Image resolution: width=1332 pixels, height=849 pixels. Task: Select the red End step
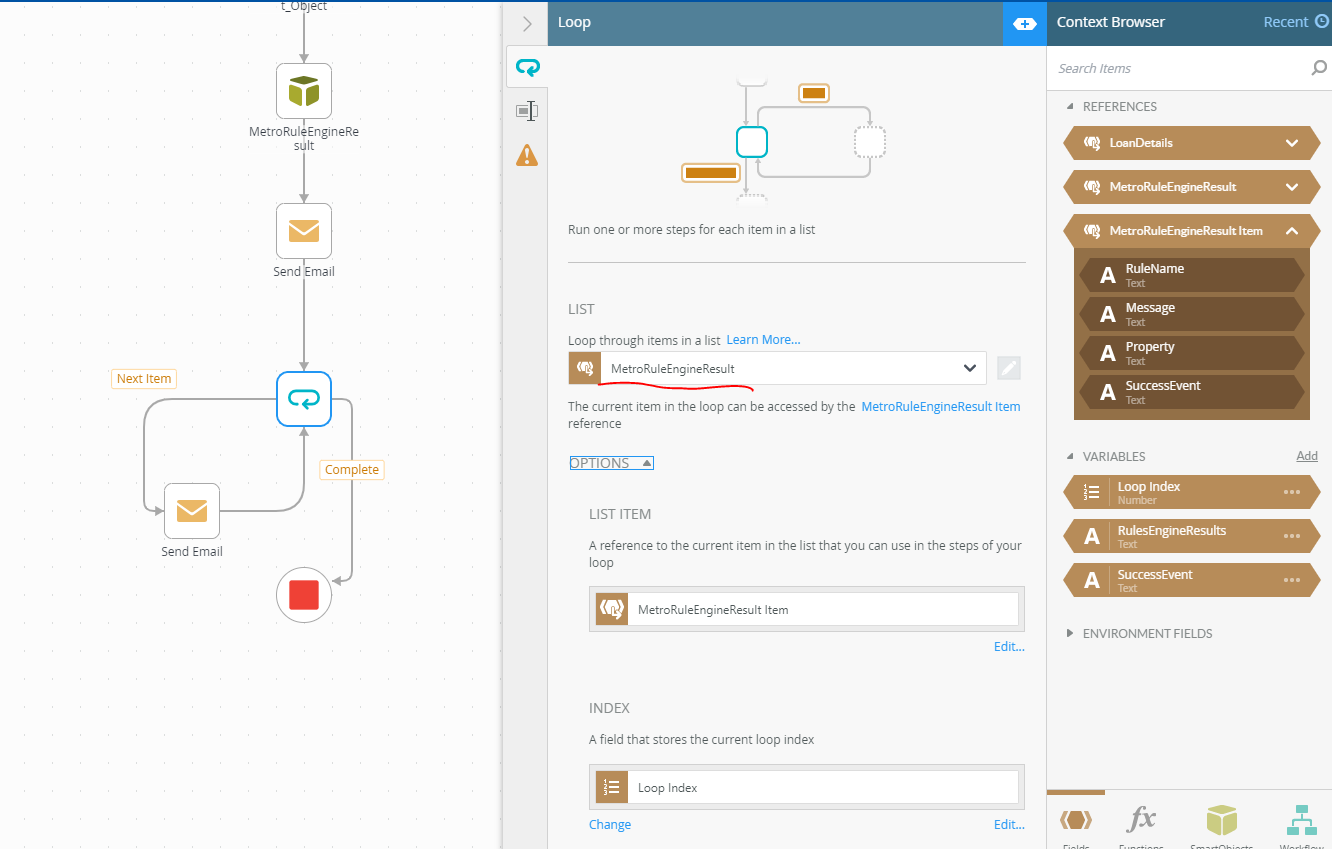pyautogui.click(x=304, y=595)
